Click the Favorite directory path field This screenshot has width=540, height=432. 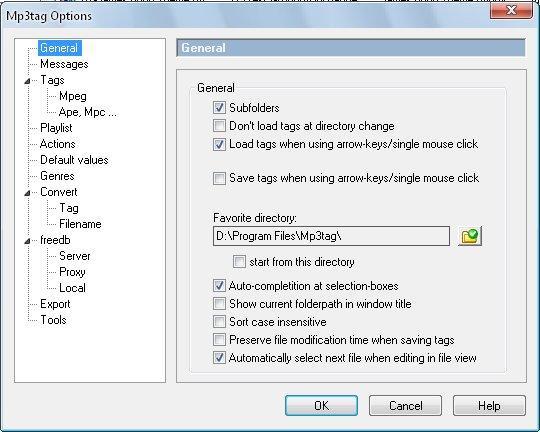click(x=331, y=236)
